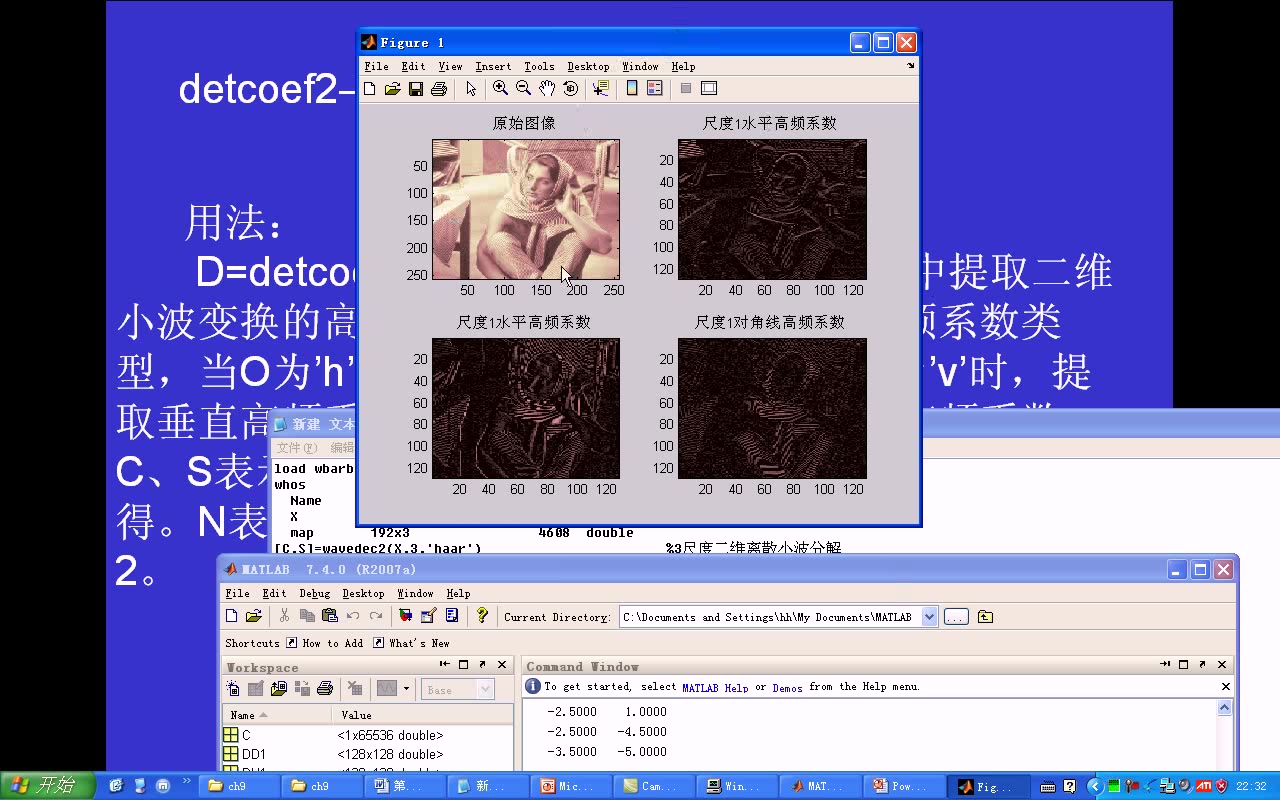The image size is (1280, 800).
Task: Click the How to Add shortcut
Action: 325,644
